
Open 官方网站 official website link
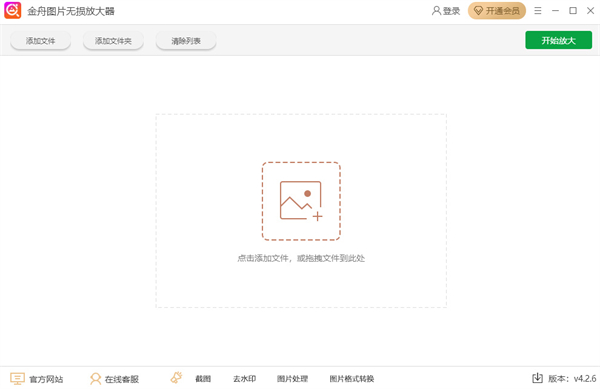[x=36, y=379]
